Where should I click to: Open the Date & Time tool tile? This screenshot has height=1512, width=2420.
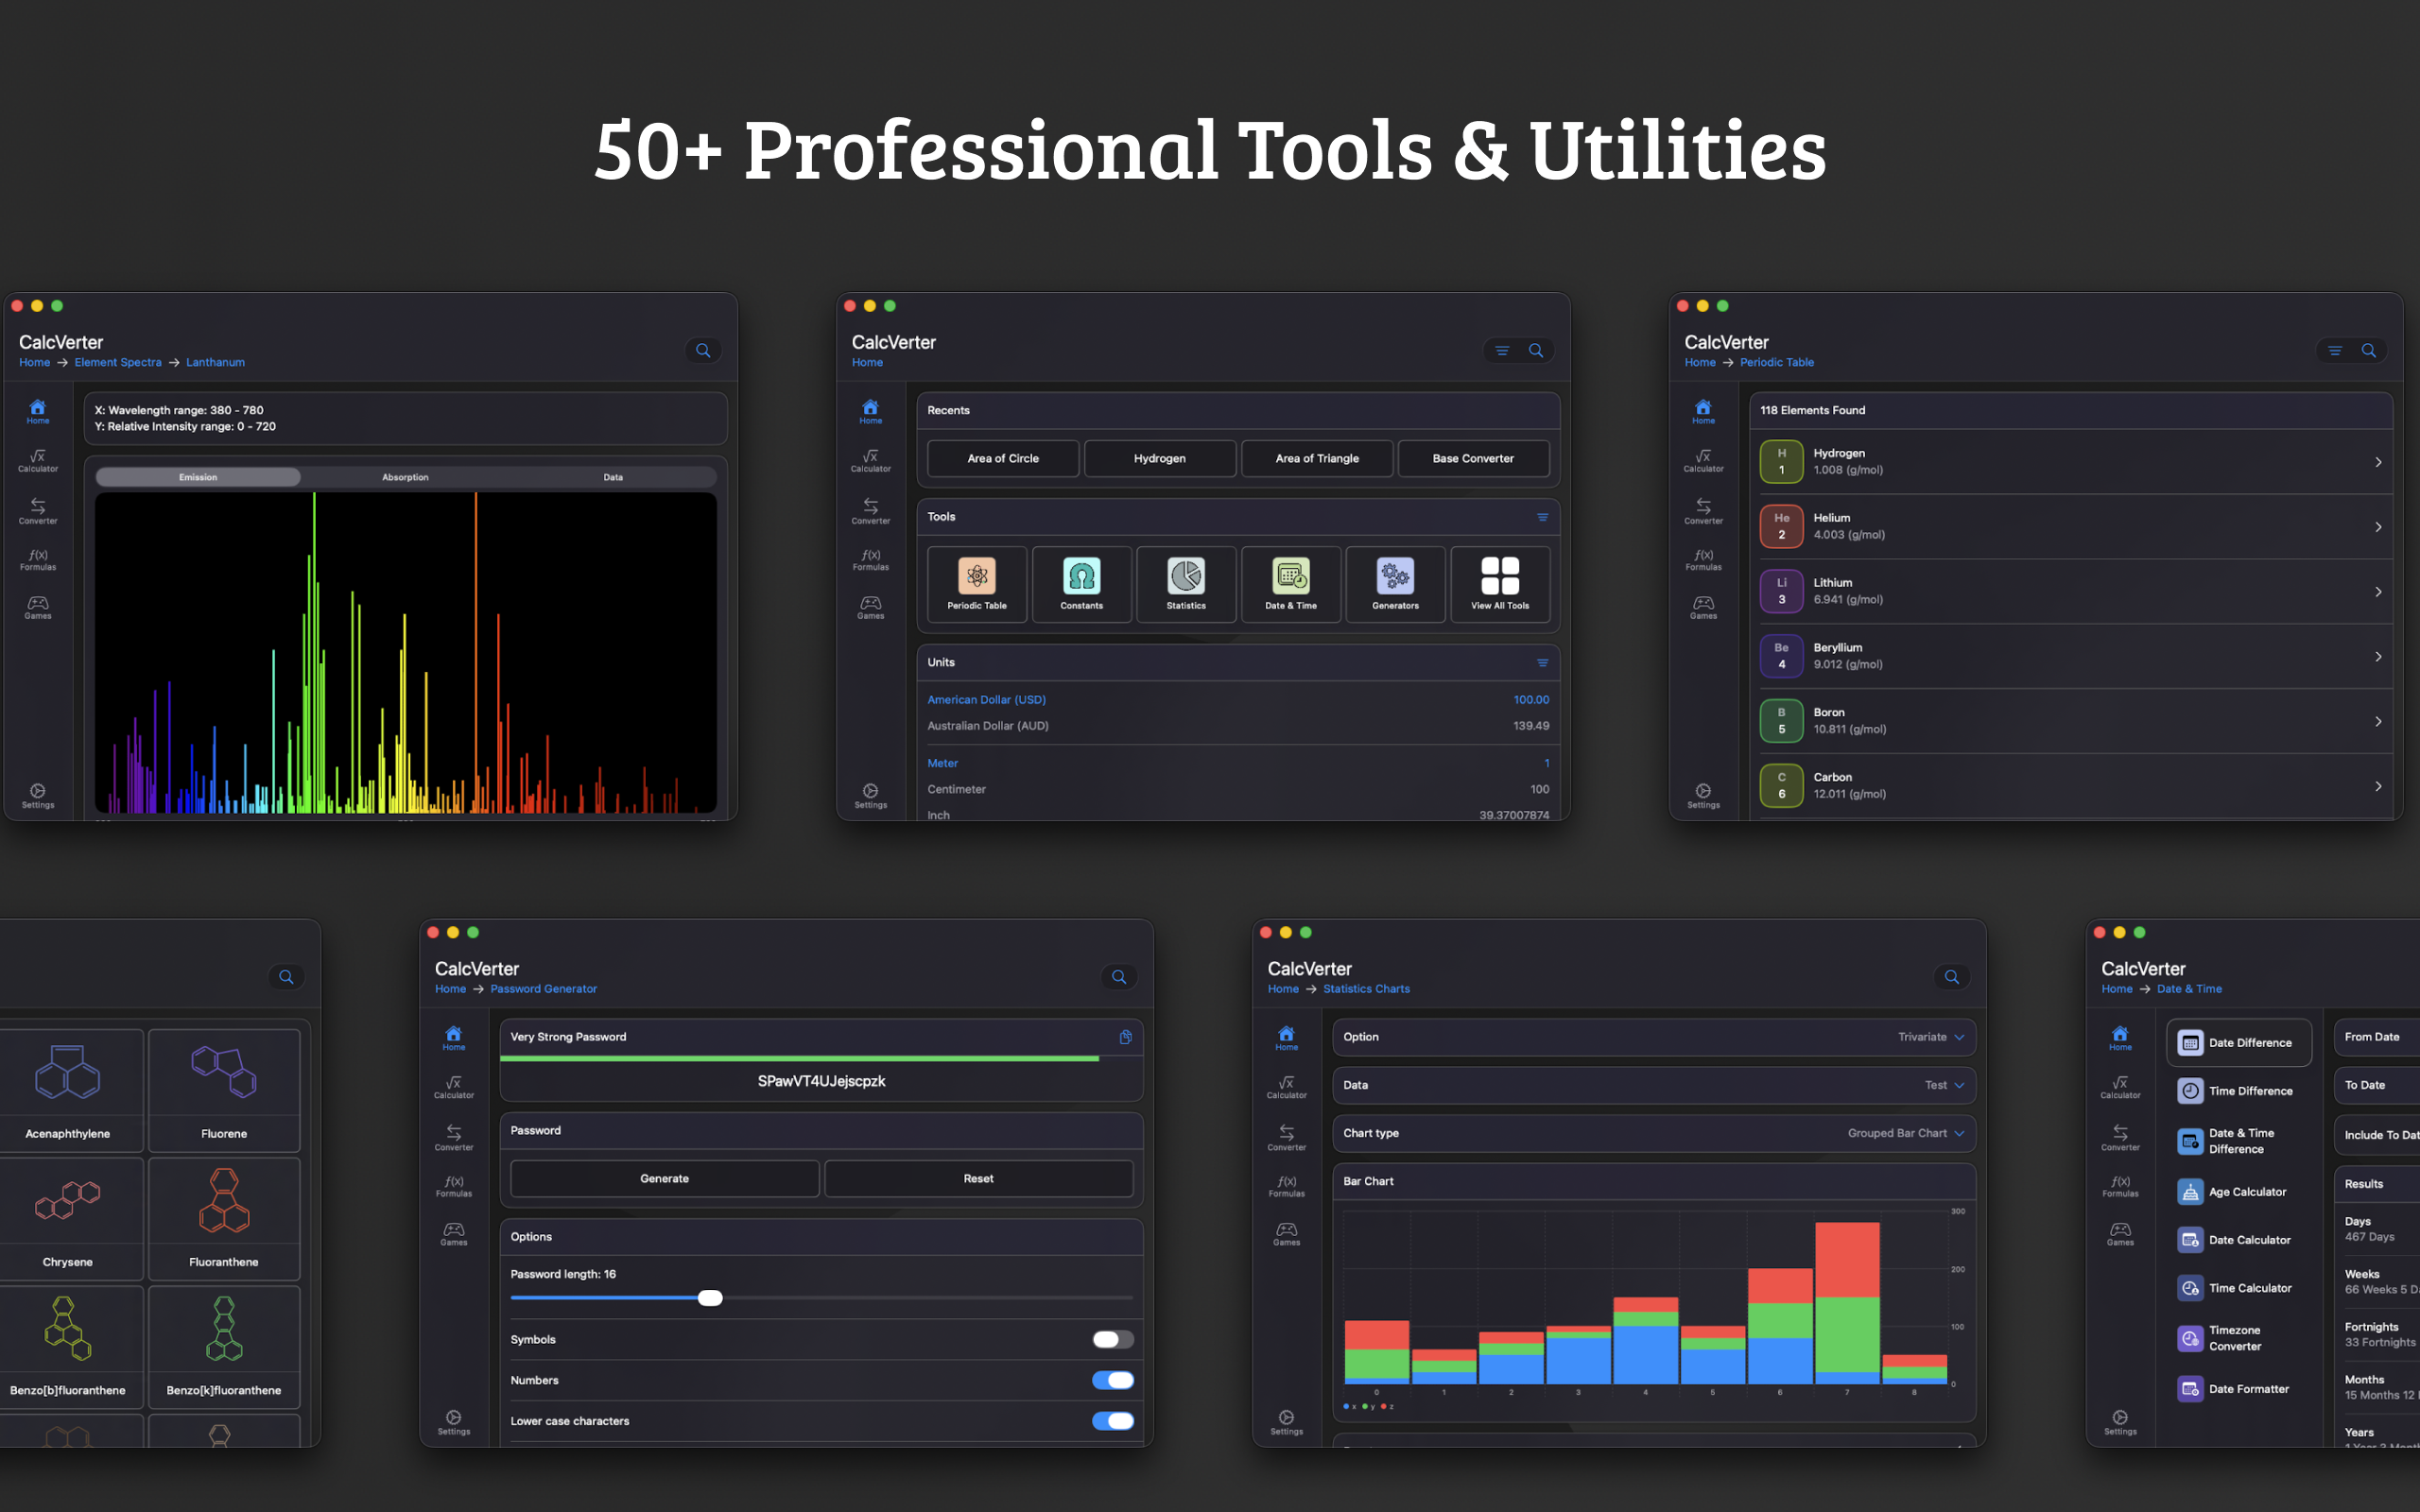1291,584
